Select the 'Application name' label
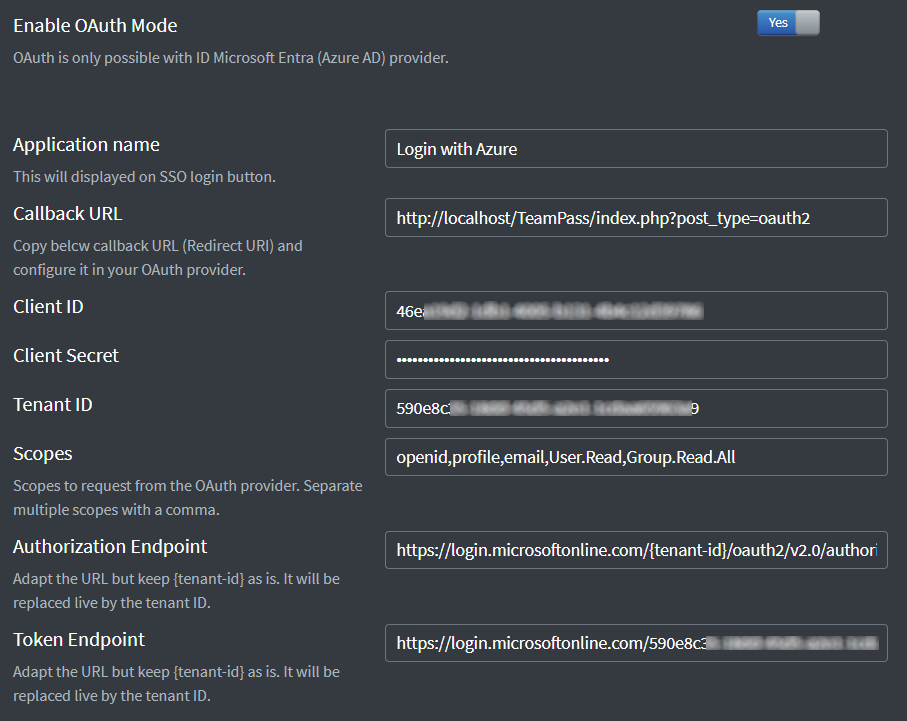Viewport: 907px width, 721px height. click(86, 145)
